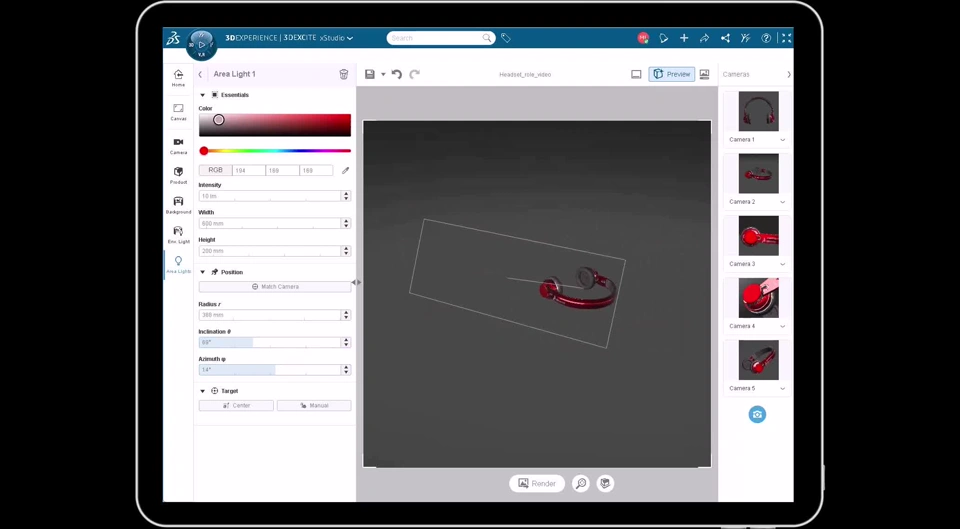The image size is (960, 529).
Task: Collapse the Position section
Action: click(203, 272)
